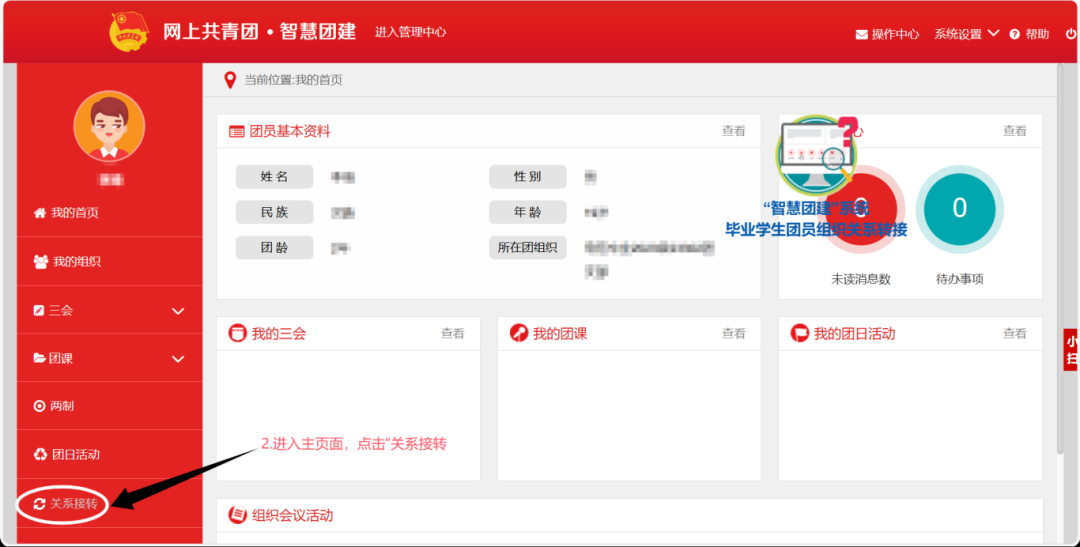
Task: Click the vertical page scrollbar
Action: click(1061, 259)
